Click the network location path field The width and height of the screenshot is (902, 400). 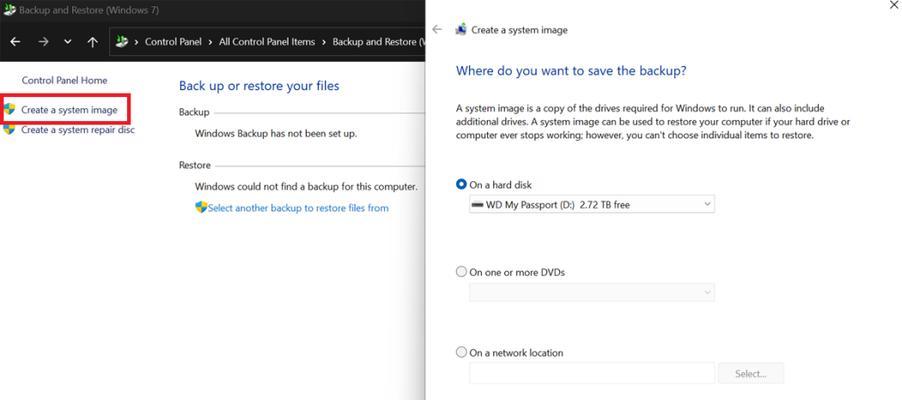[x=592, y=374]
